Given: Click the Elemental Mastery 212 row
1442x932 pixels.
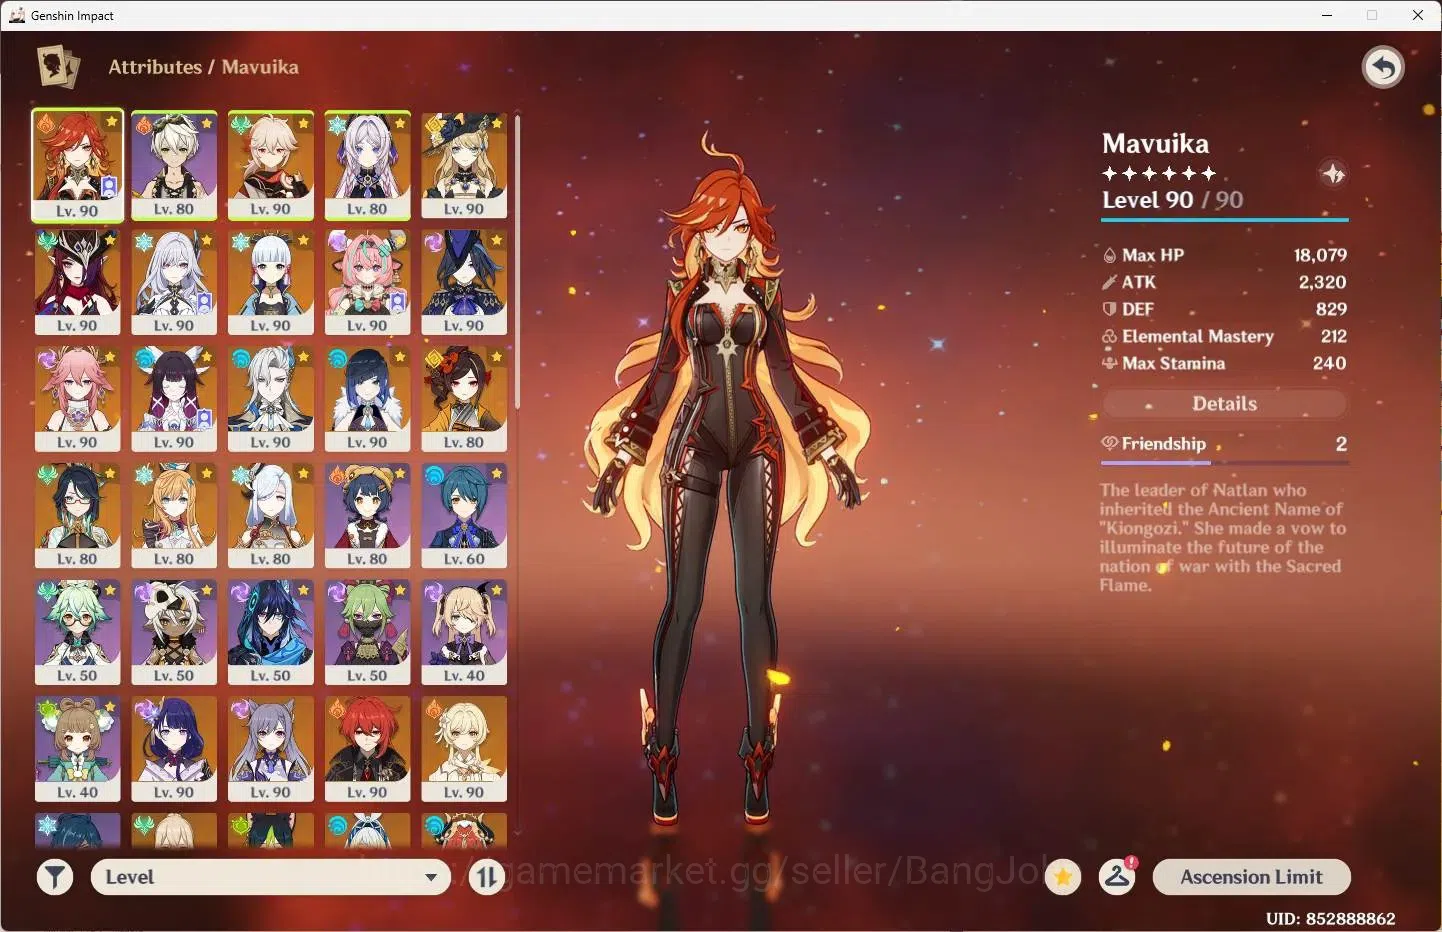Looking at the screenshot, I should coord(1224,336).
